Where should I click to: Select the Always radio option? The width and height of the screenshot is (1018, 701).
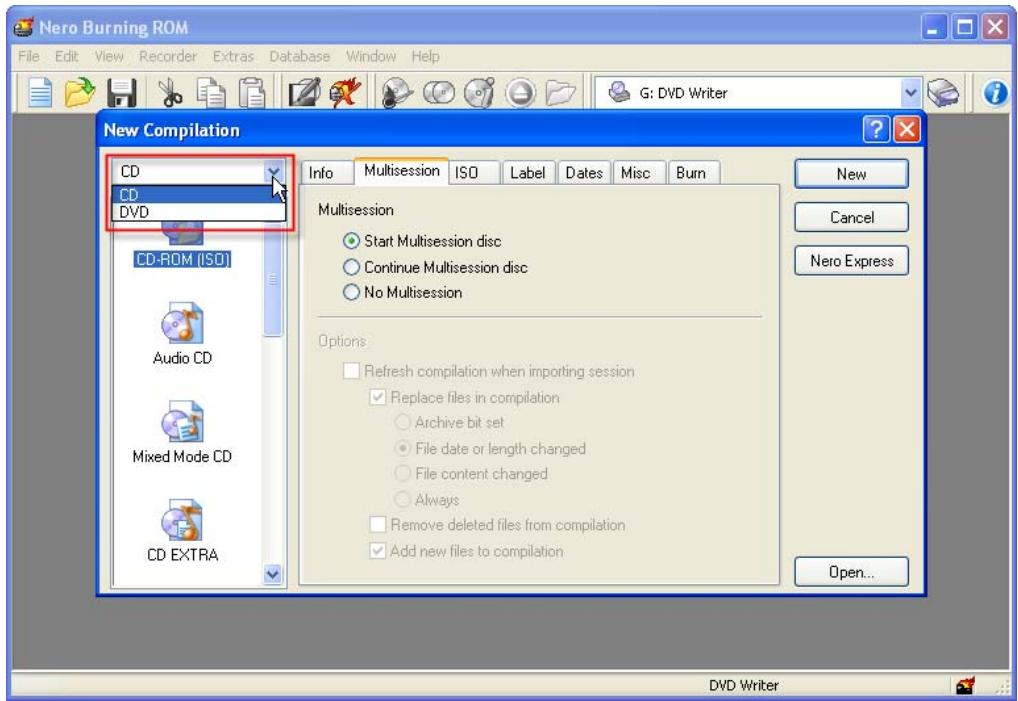click(x=403, y=500)
